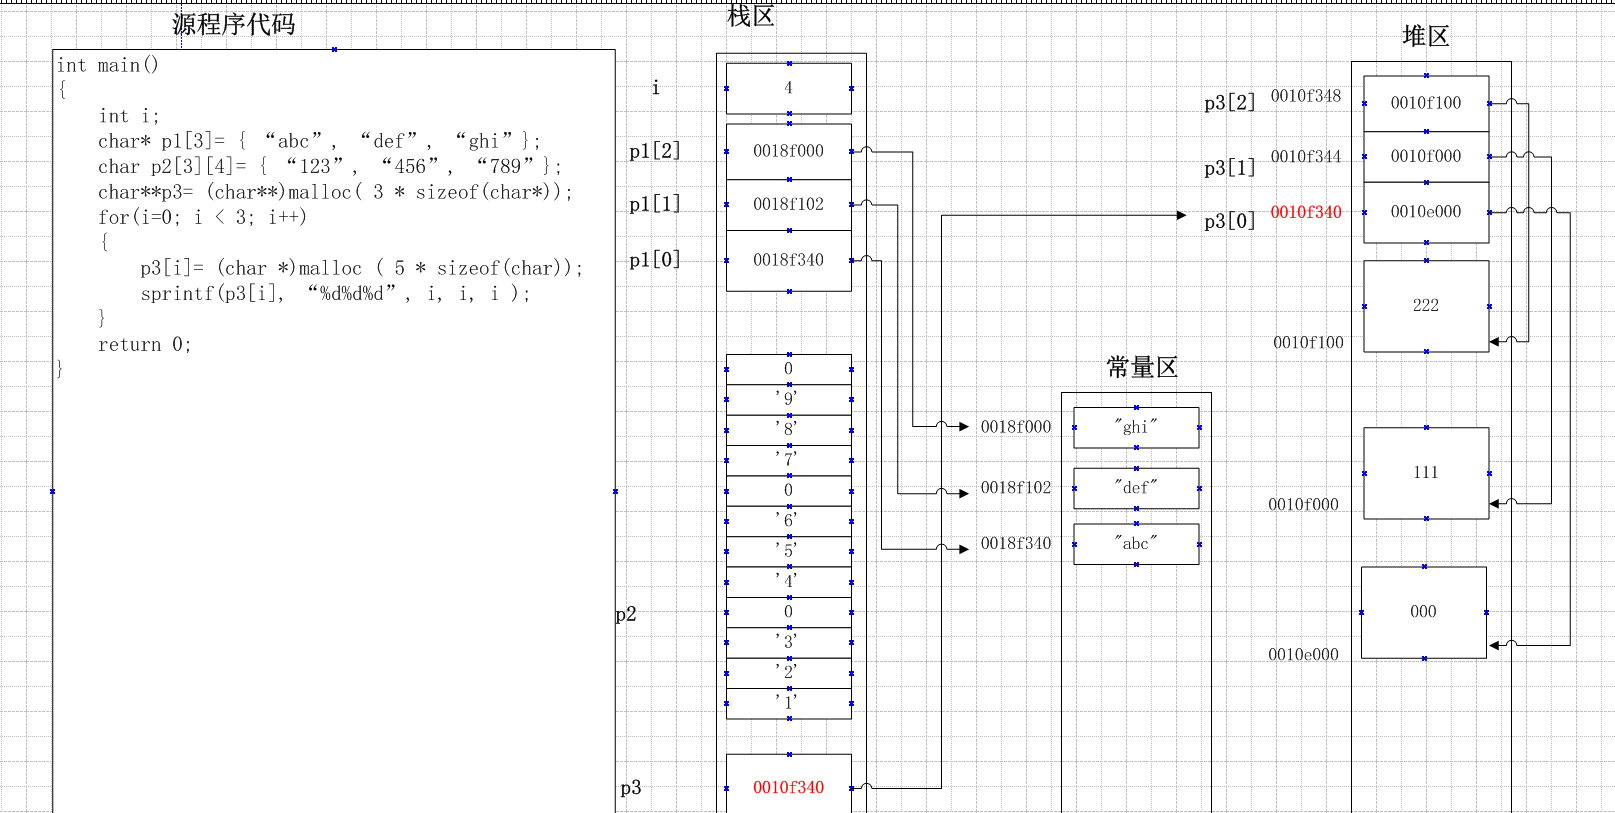
Task: Click the p2 cell containing '7'
Action: [x=789, y=460]
